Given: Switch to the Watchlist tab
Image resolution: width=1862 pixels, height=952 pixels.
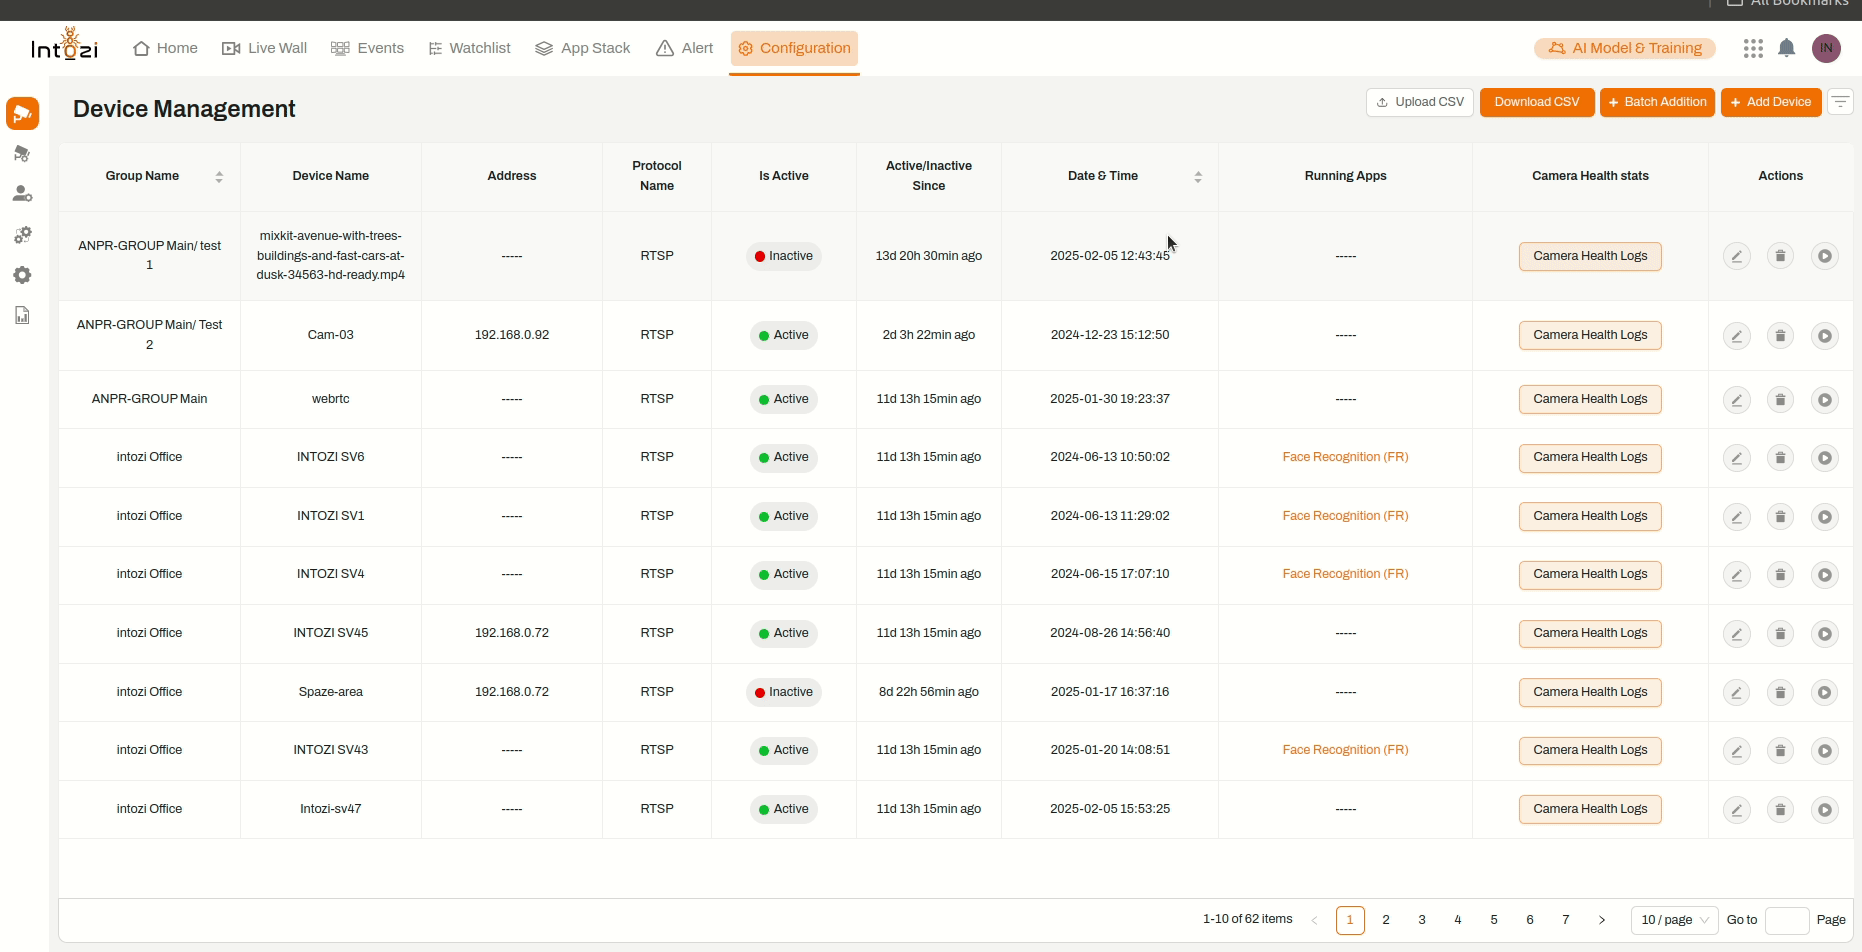Looking at the screenshot, I should click(x=469, y=47).
